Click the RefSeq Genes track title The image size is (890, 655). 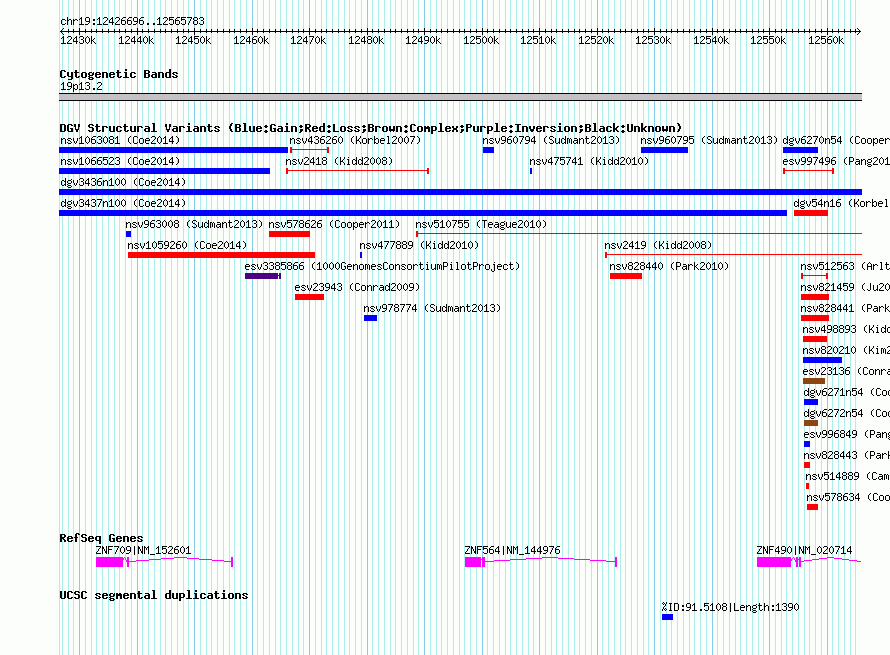point(101,538)
